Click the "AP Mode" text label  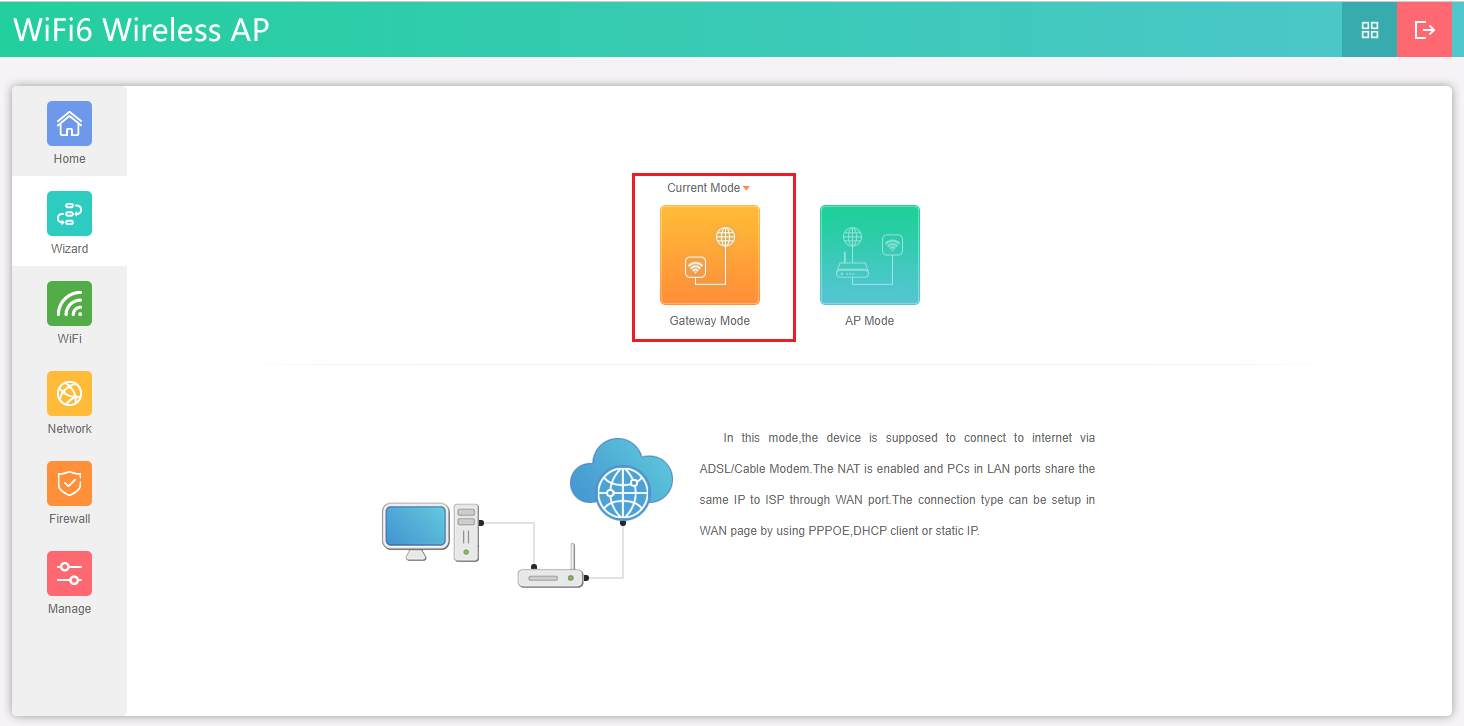click(x=869, y=321)
